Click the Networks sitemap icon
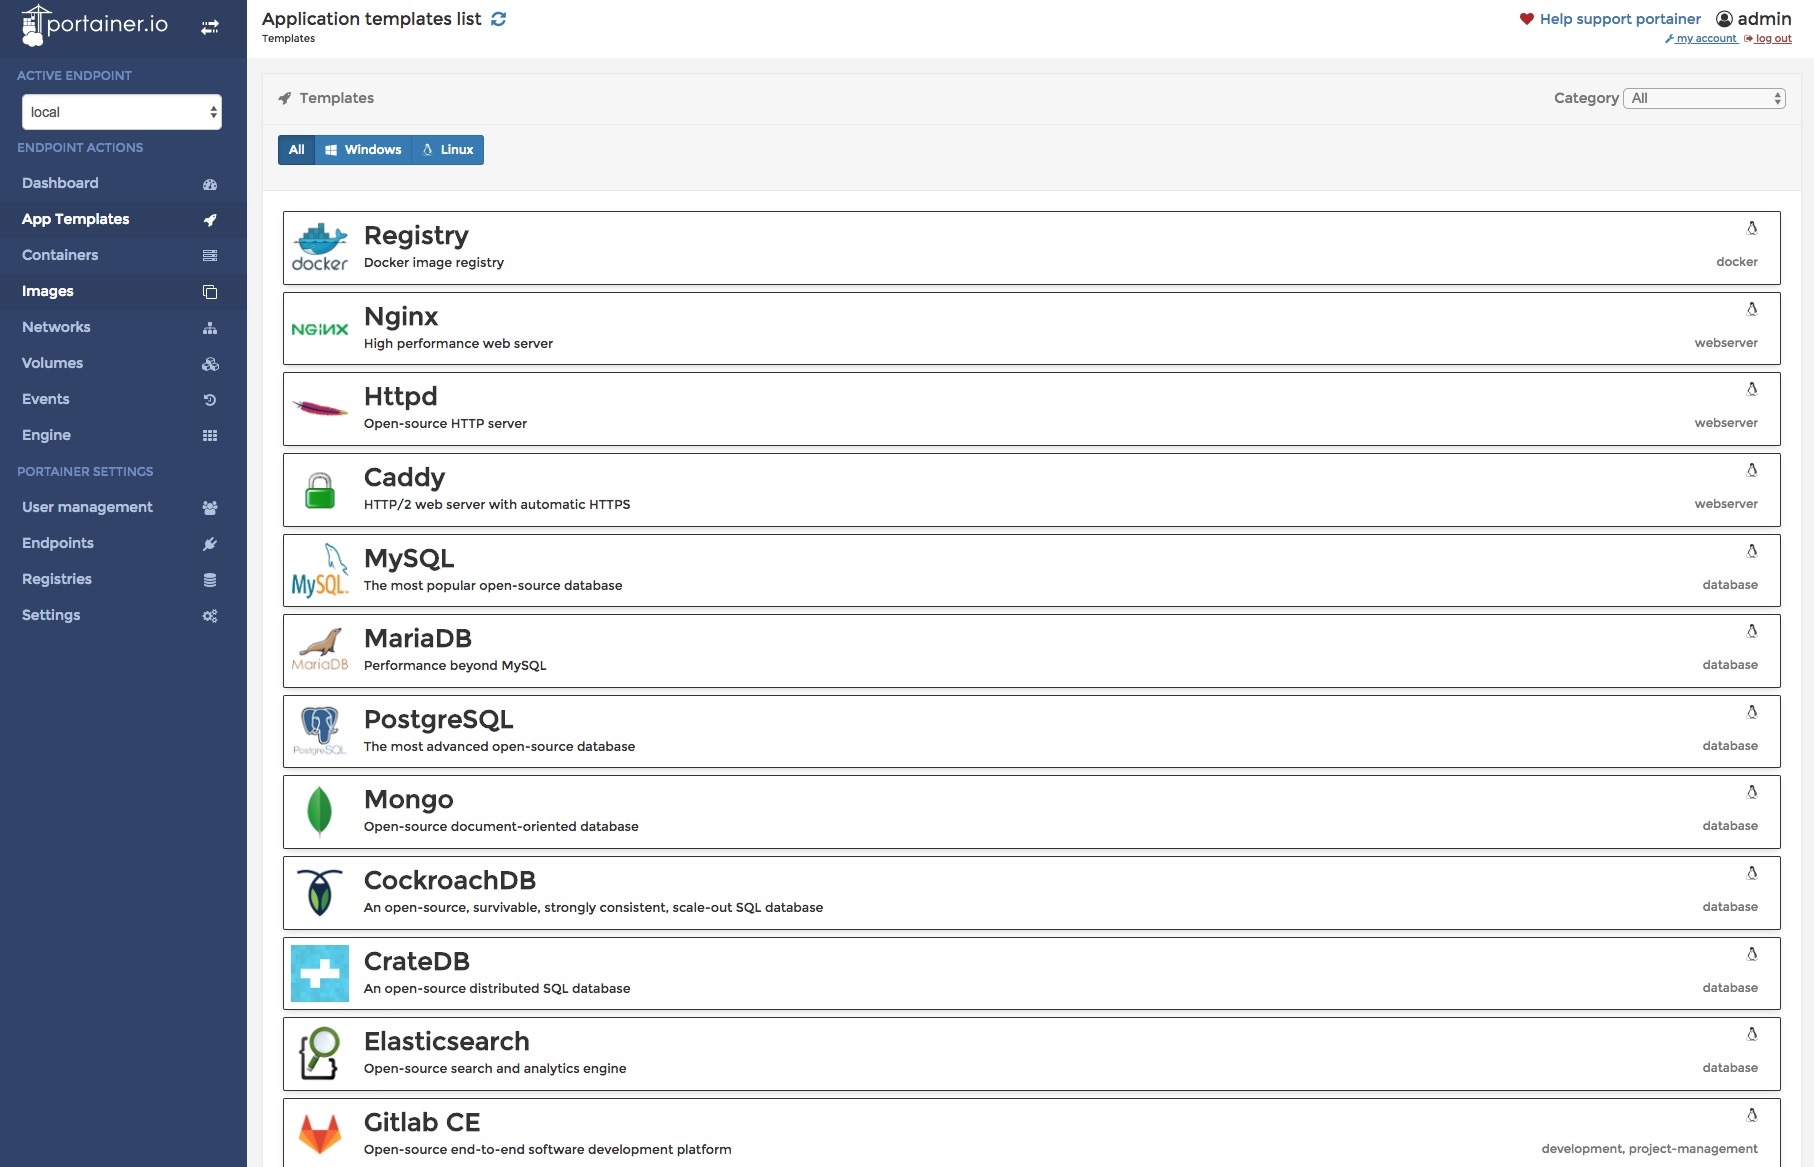 pyautogui.click(x=210, y=328)
